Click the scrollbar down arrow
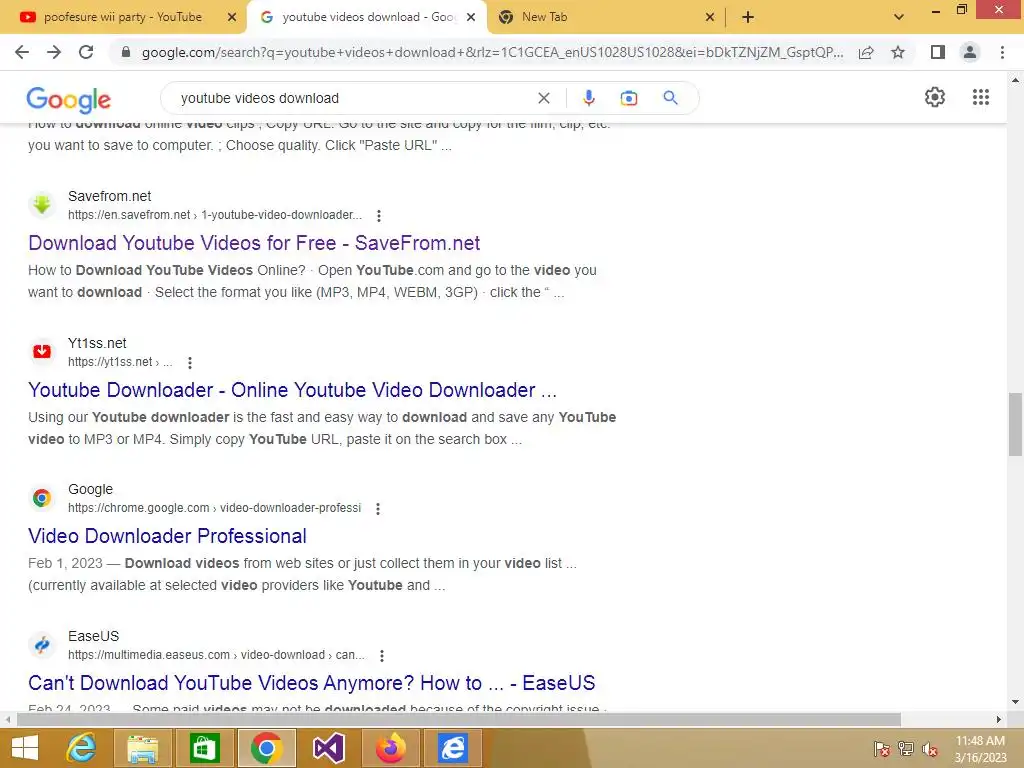Viewport: 1024px width, 768px height. [x=1015, y=702]
